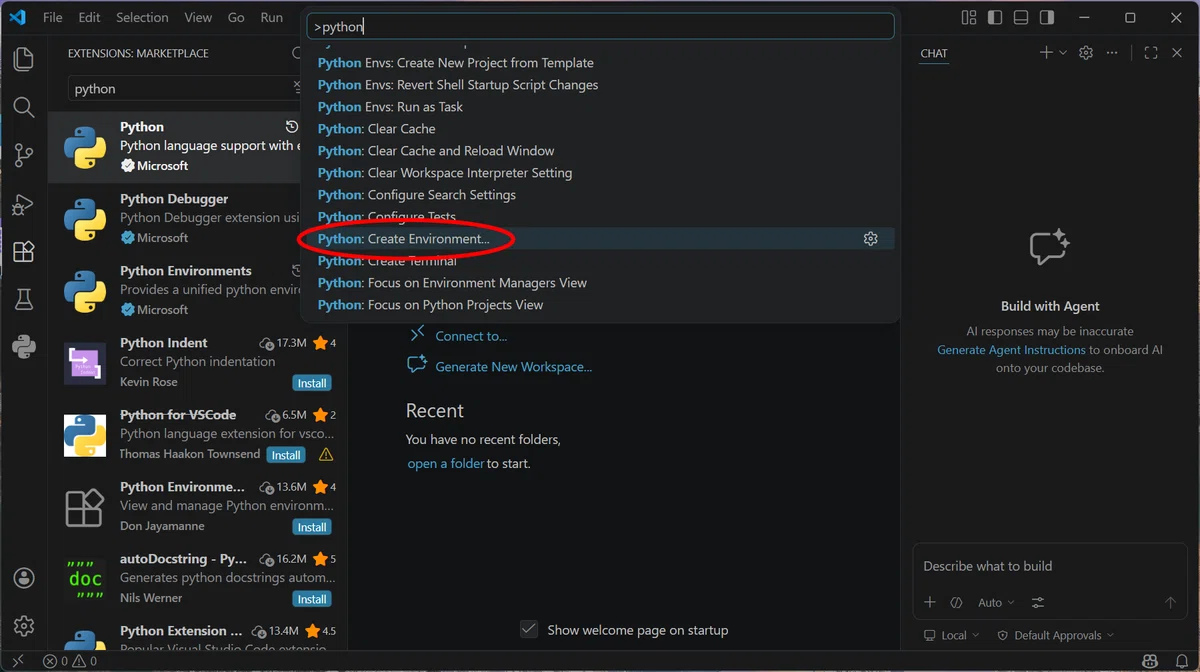Viewport: 1200px width, 672px height.
Task: Click the agent mode icon in chat input
Action: (956, 602)
